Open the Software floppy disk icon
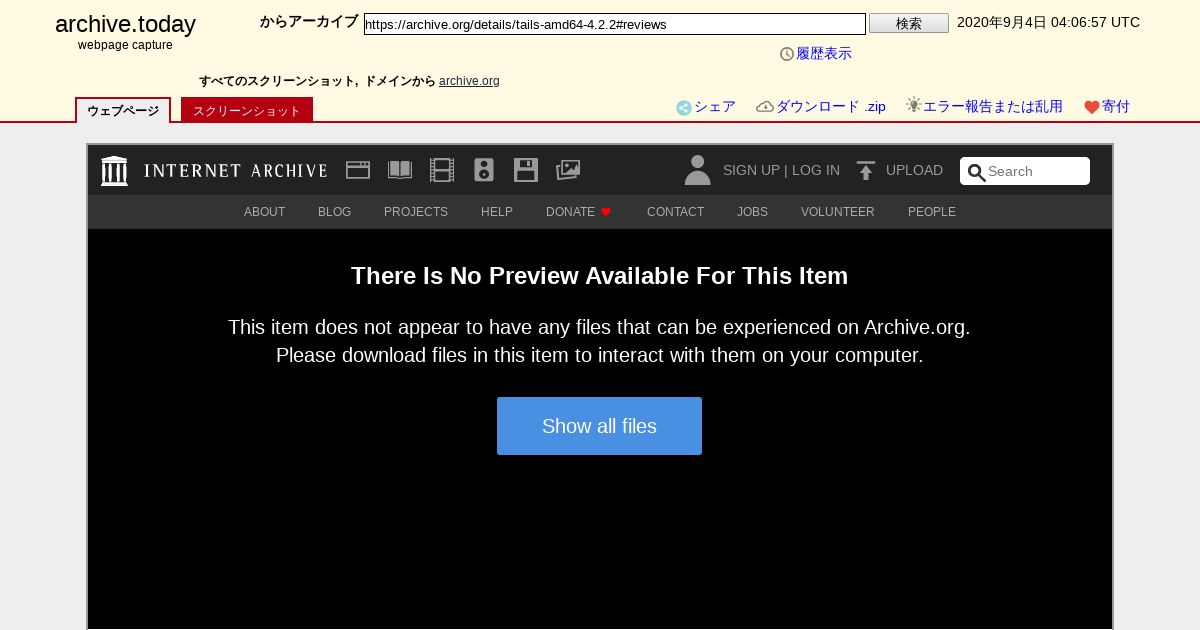This screenshot has height=630, width=1200. [526, 170]
